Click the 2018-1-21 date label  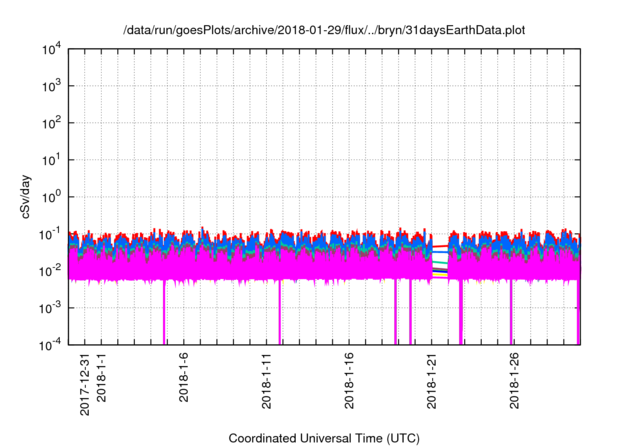click(x=431, y=381)
